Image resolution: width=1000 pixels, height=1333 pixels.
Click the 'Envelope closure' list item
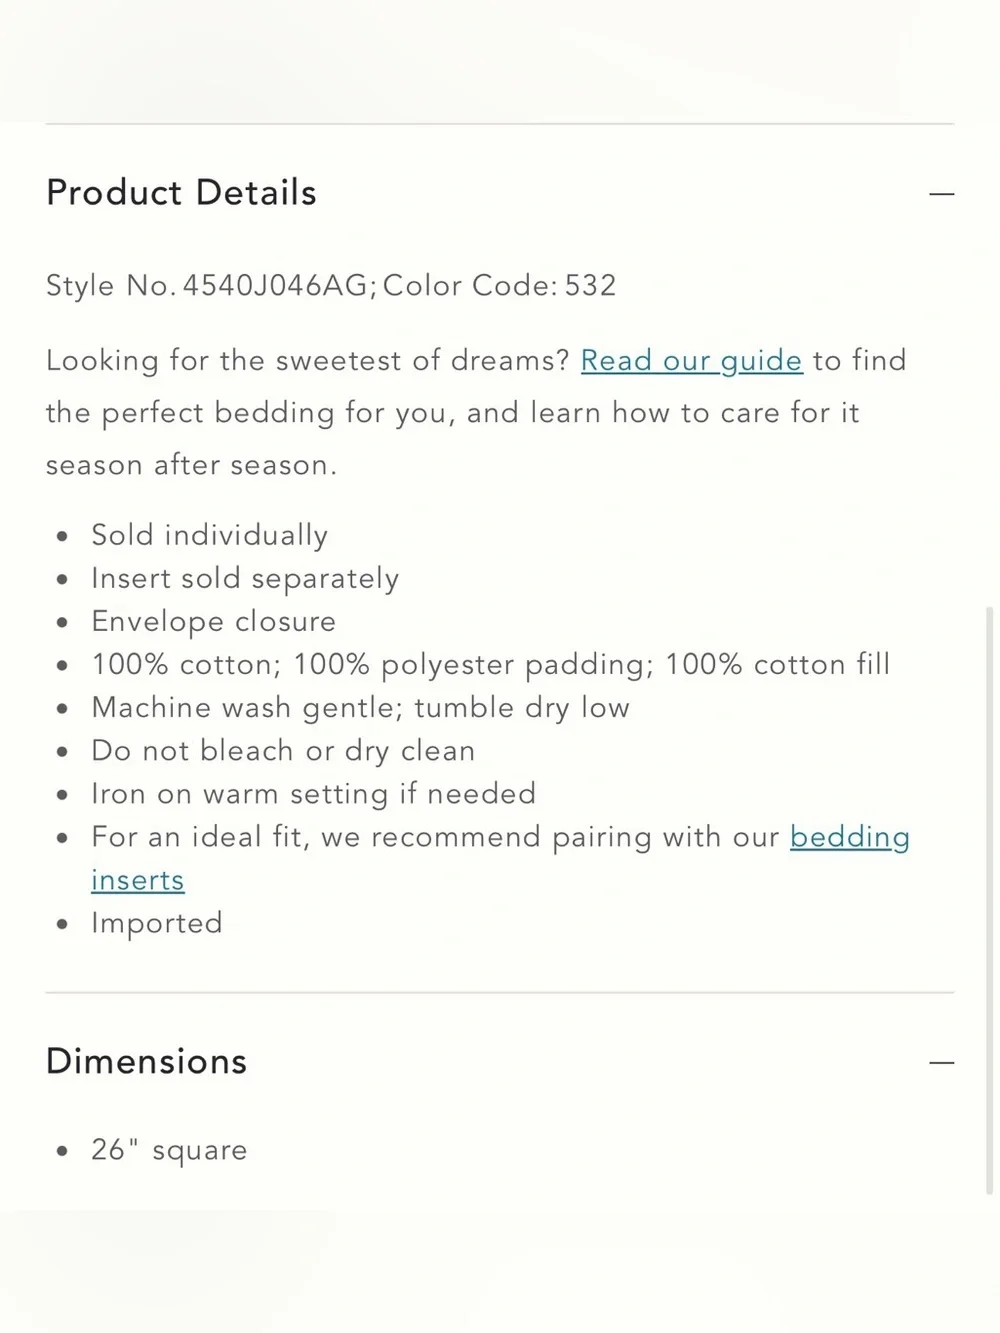(x=213, y=622)
